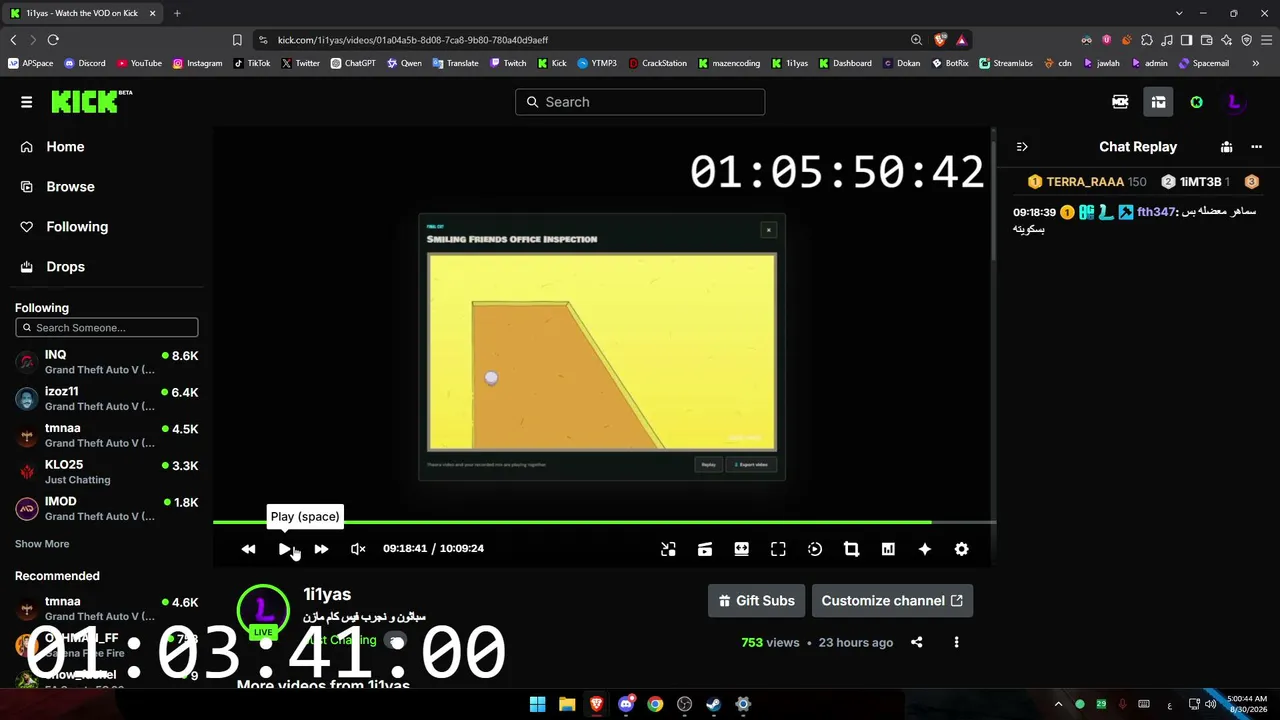
Task: Open KLO25 channel from Following list
Action: [107, 472]
